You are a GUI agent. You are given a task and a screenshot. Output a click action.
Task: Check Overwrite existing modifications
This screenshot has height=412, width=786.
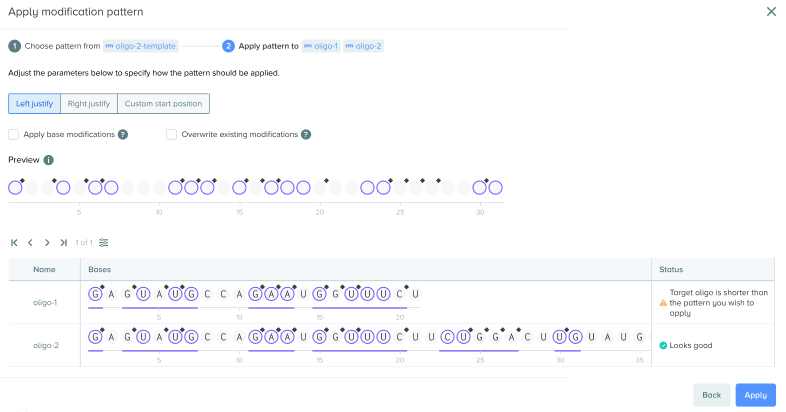(x=171, y=134)
